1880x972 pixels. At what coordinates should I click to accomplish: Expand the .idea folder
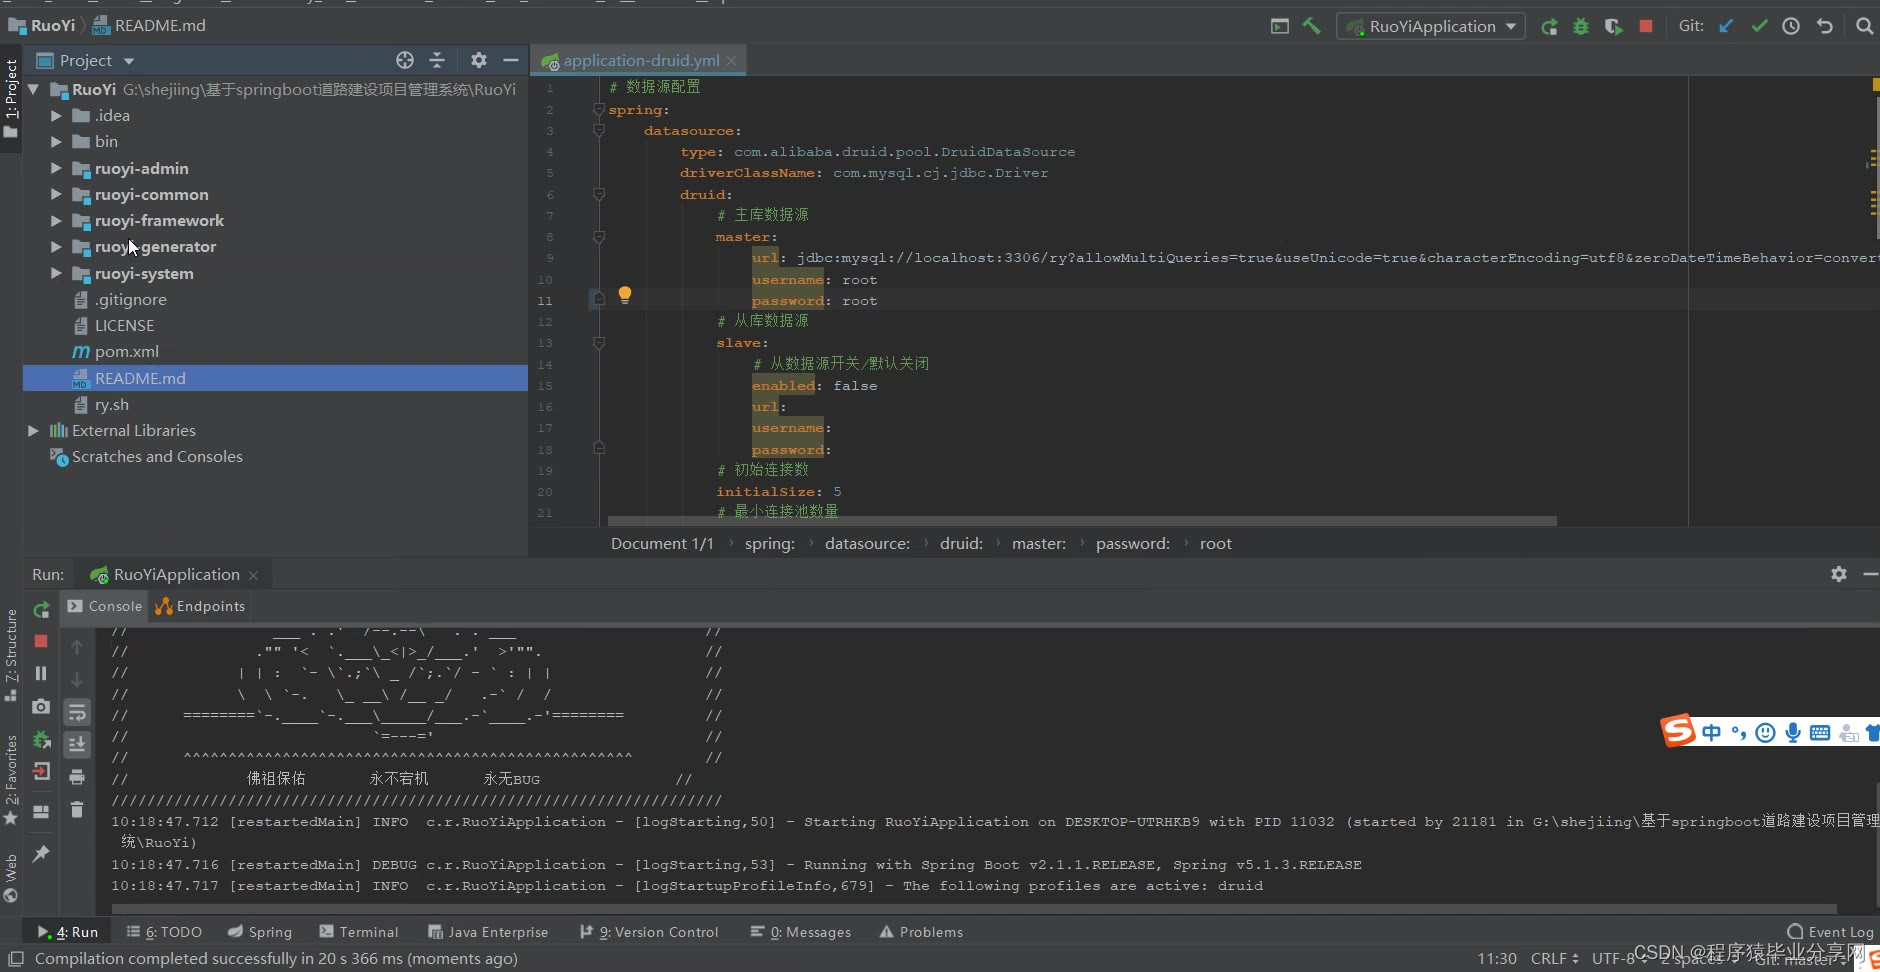tap(56, 115)
